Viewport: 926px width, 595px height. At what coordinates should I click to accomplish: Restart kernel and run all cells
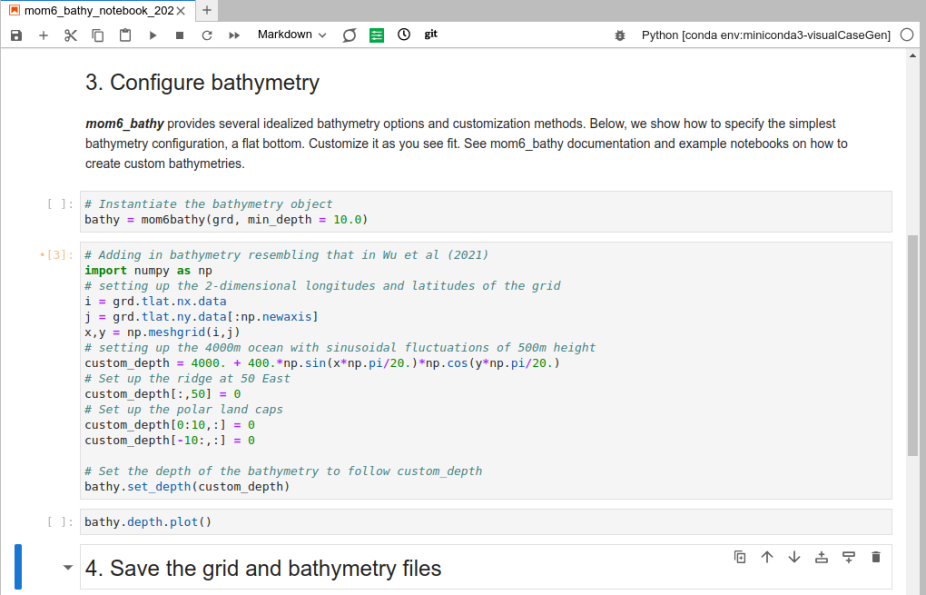[x=234, y=35]
